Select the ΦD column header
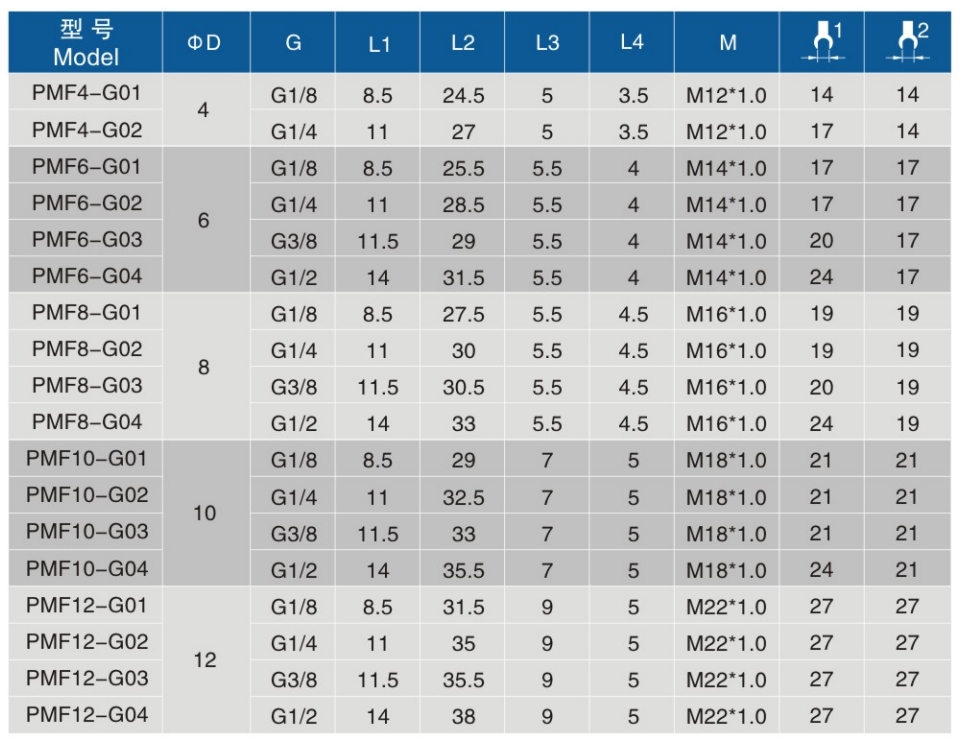Viewport: 968px width, 748px height. 204,42
